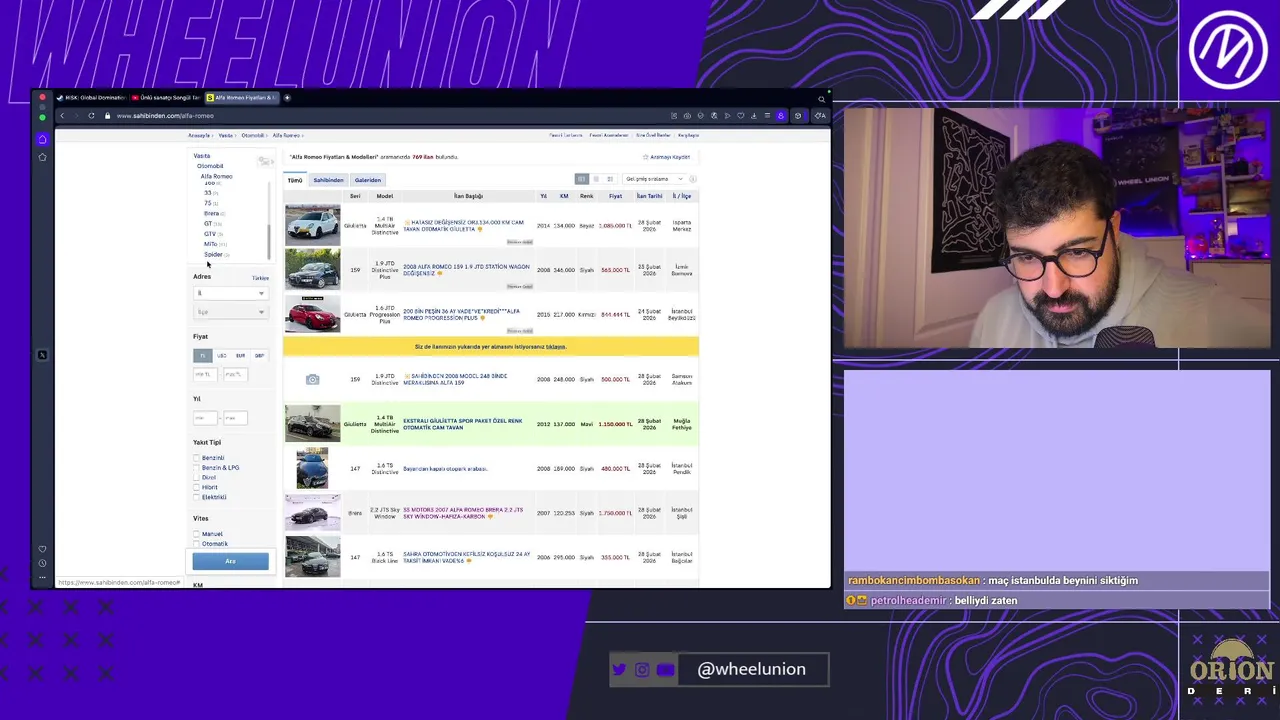The image size is (1280, 720).
Task: Open the GTV model link
Action: 209,234
